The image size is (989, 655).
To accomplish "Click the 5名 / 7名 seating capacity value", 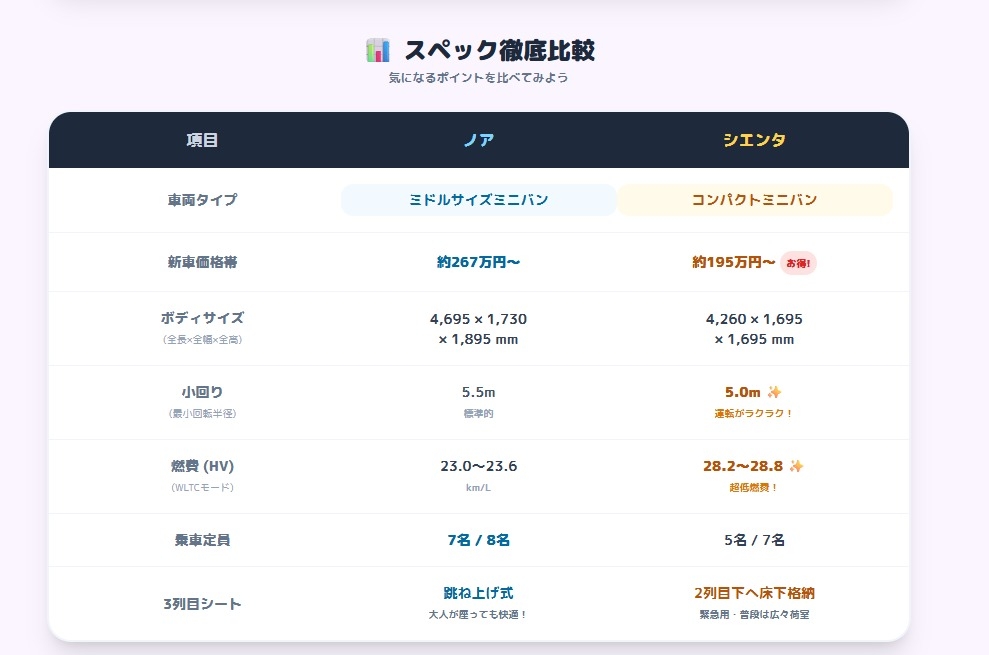I will point(754,540).
